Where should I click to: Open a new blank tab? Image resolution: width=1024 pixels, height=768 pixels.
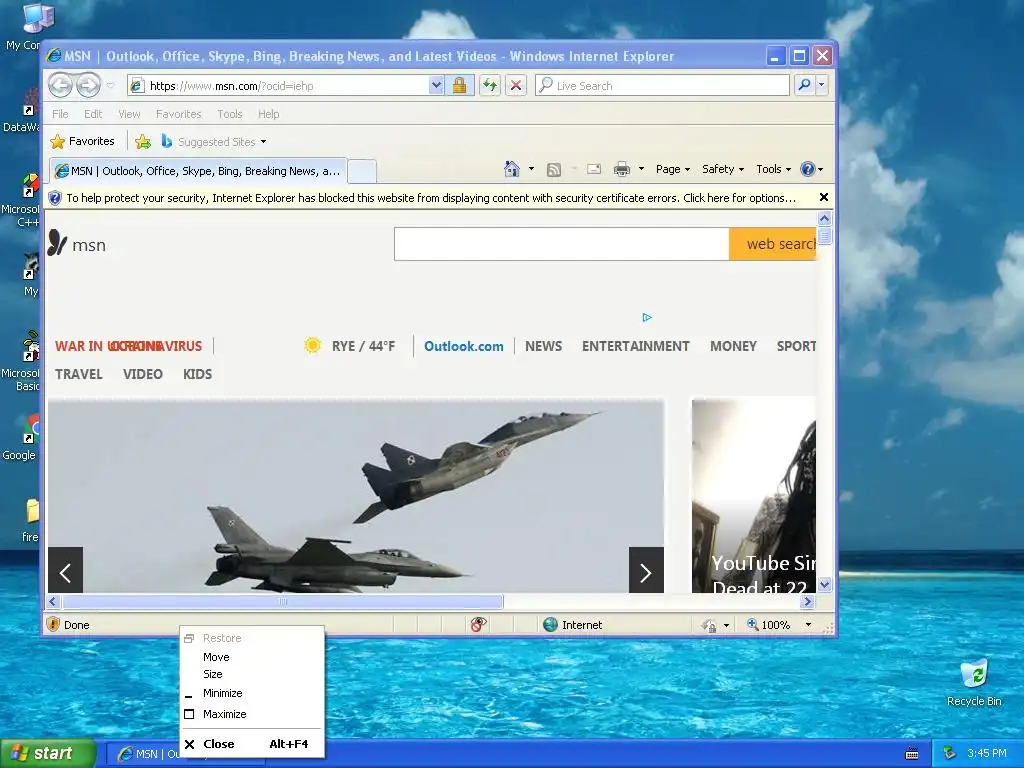[362, 172]
